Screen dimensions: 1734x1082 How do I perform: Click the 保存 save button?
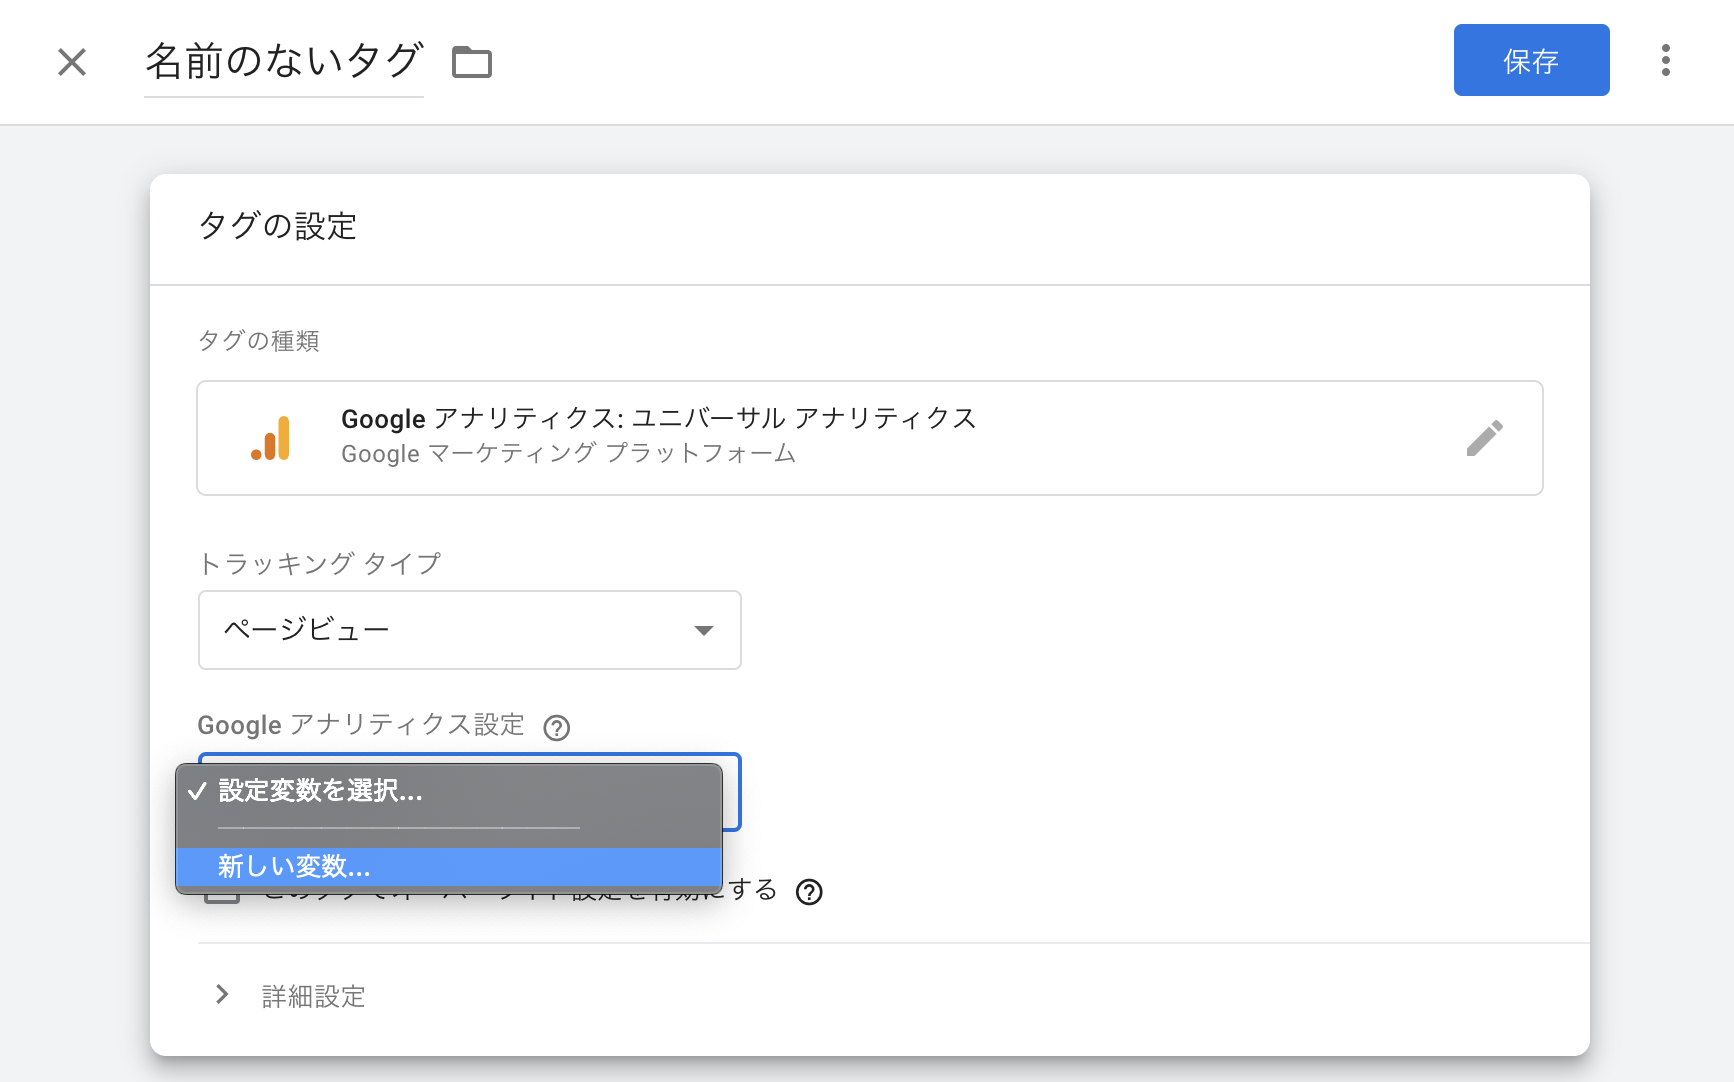click(1531, 60)
